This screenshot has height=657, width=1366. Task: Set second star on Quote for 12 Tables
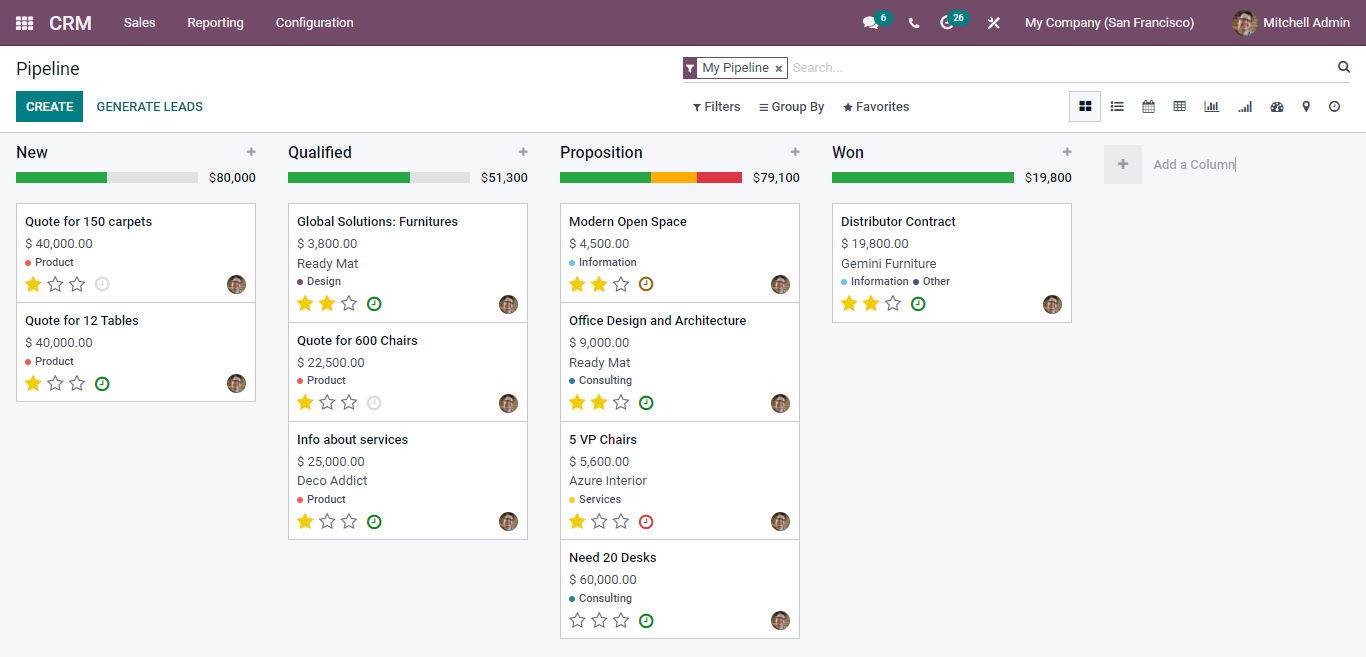(x=55, y=383)
